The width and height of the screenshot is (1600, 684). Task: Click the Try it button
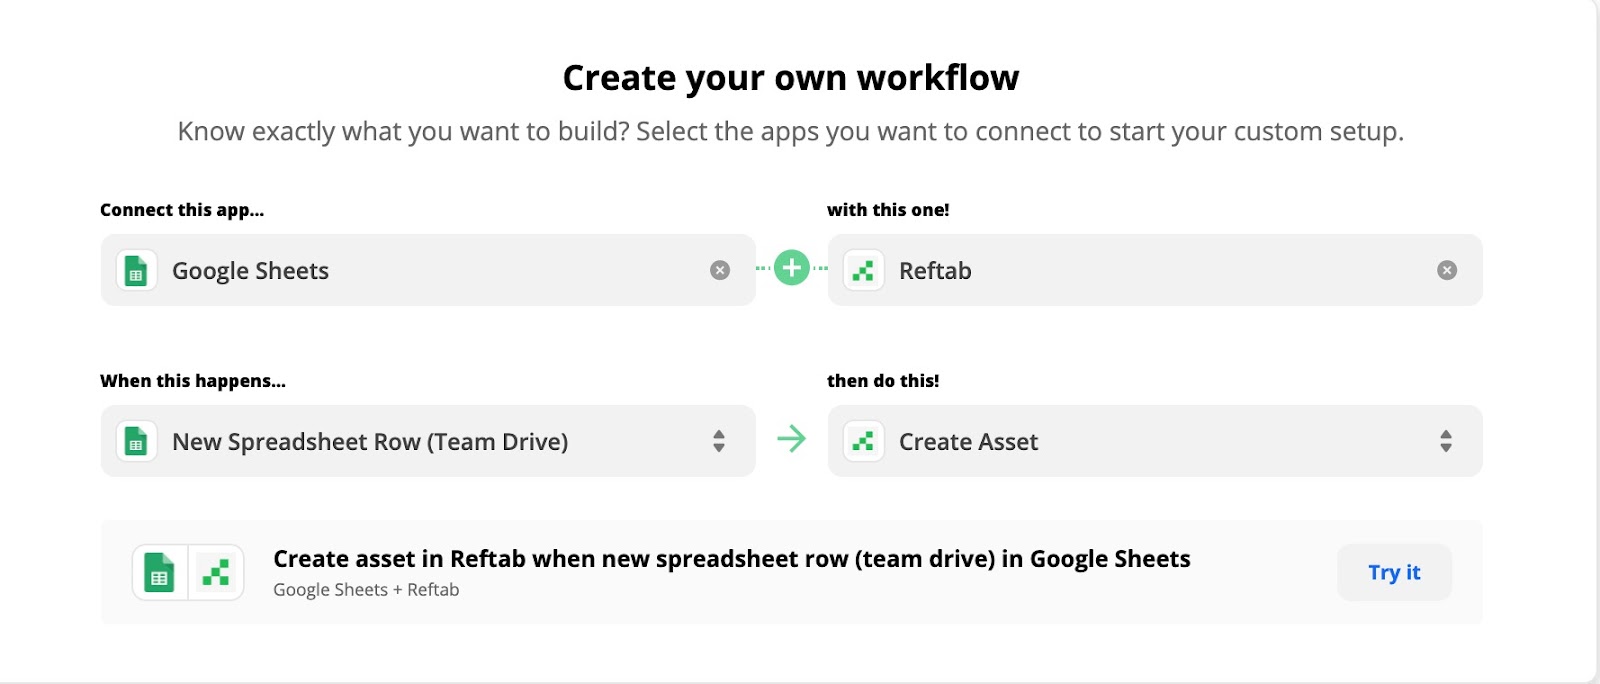(1394, 572)
